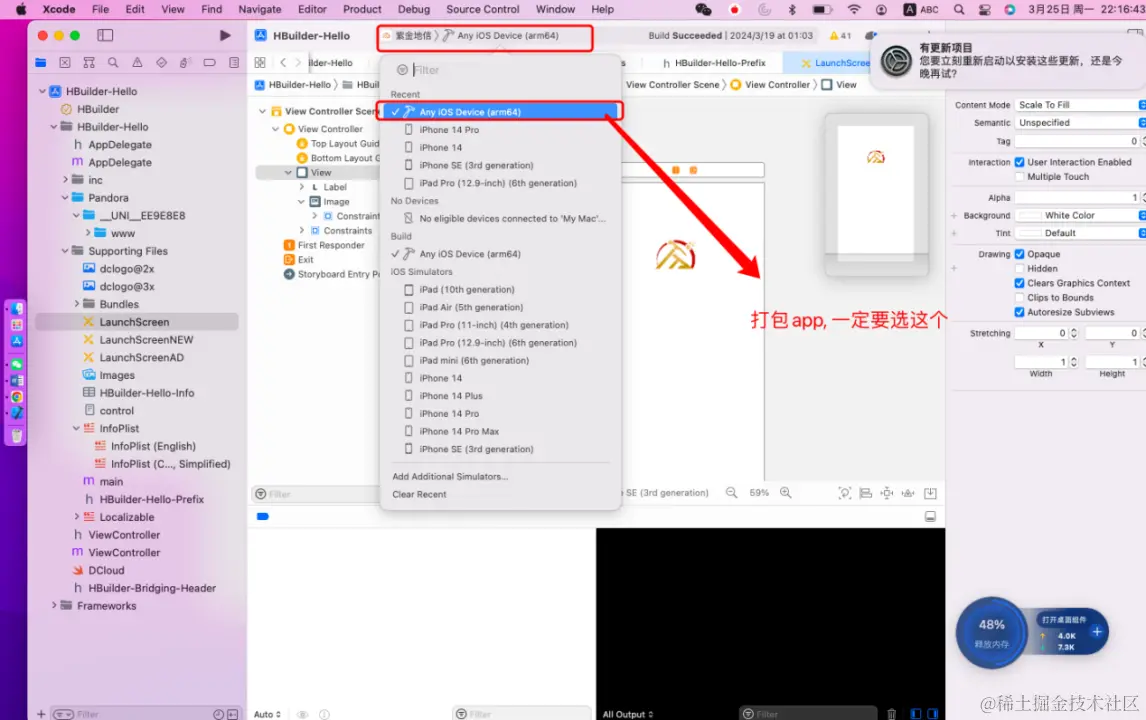
Task: Open Spotlight search in menu bar
Action: pyautogui.click(x=959, y=10)
